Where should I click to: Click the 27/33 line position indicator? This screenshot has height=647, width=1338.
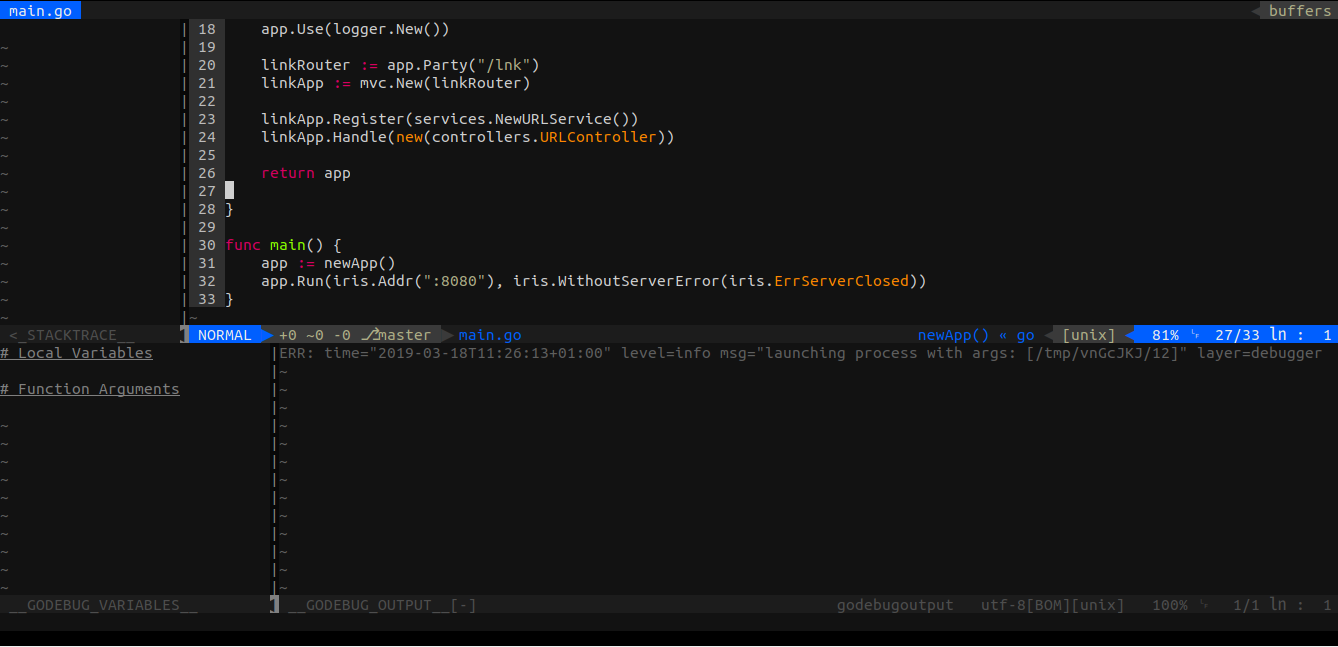[1238, 335]
